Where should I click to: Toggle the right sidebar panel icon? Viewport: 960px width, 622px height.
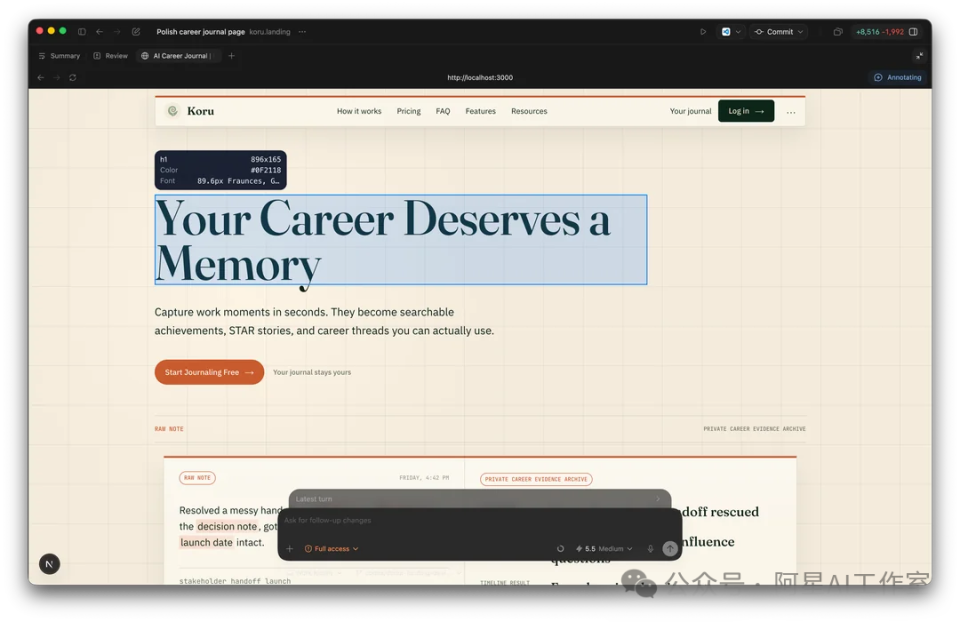point(913,32)
